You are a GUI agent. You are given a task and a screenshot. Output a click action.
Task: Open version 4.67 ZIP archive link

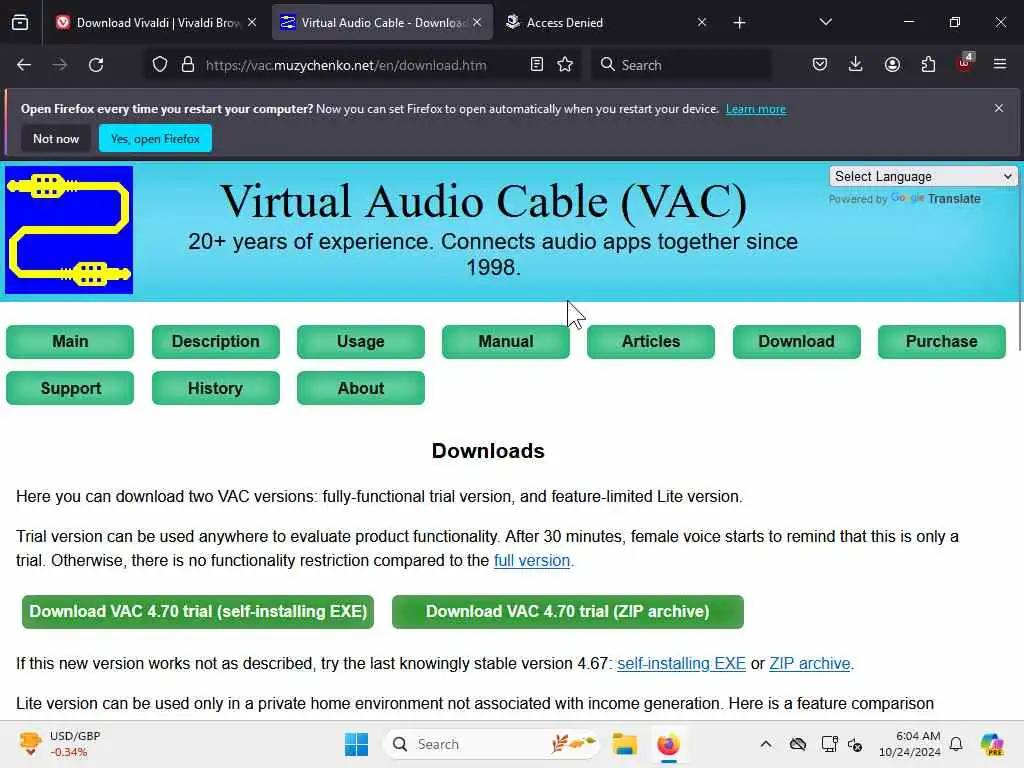(810, 664)
